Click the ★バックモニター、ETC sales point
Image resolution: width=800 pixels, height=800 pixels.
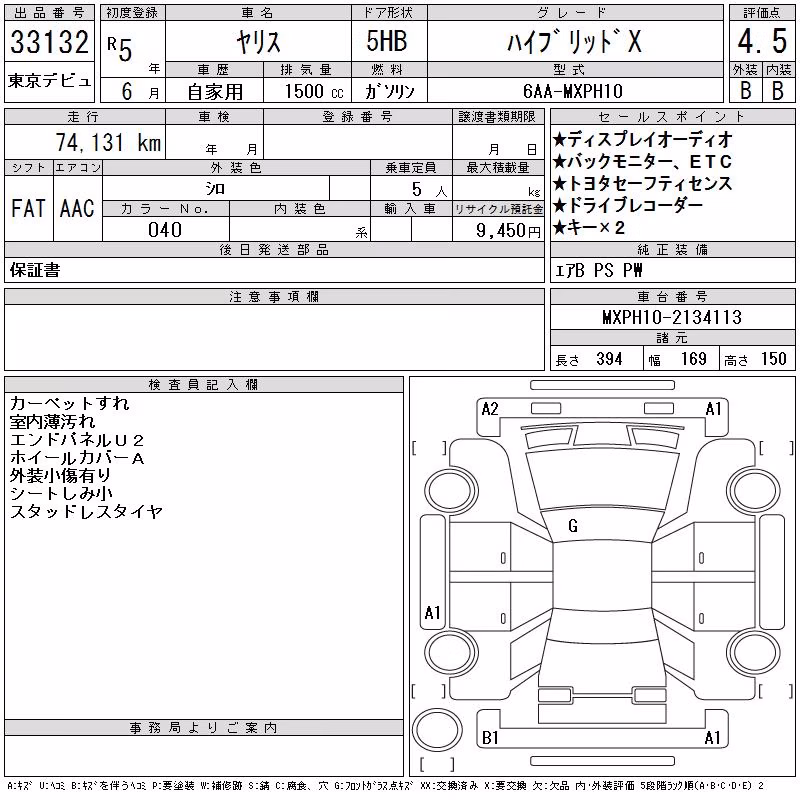tap(642, 162)
